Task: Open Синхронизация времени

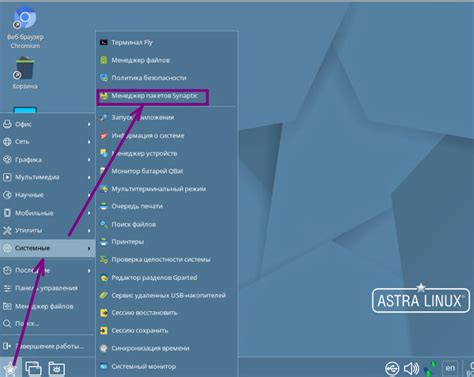Action: point(167,348)
